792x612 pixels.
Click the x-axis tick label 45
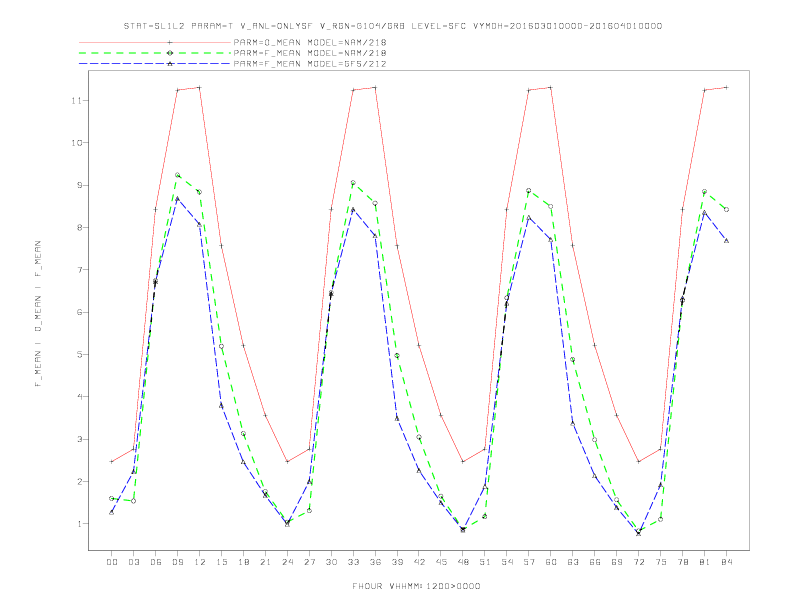pos(441,562)
